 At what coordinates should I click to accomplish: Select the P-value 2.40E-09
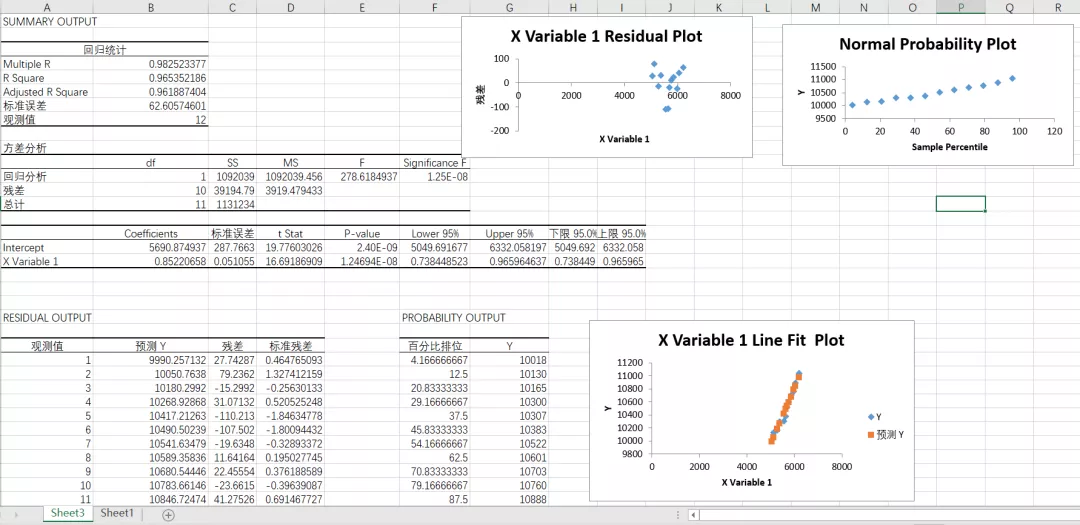pyautogui.click(x=362, y=247)
